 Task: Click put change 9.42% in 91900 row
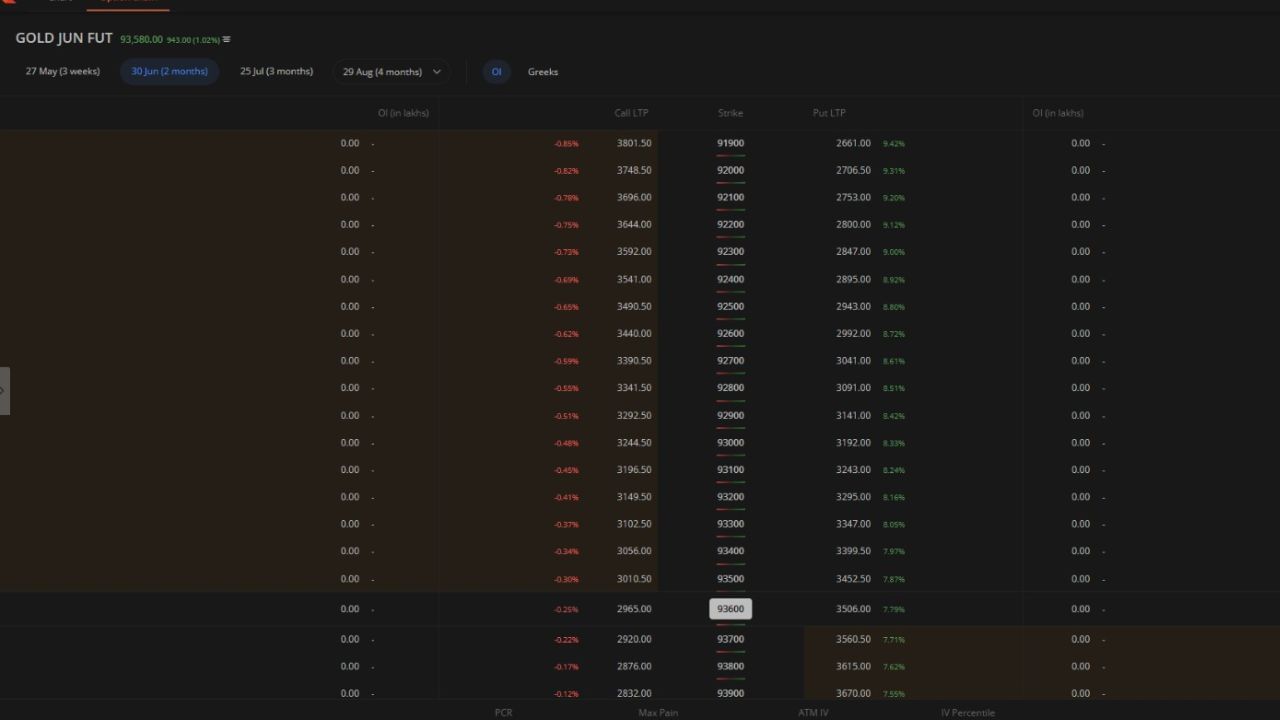click(x=894, y=144)
